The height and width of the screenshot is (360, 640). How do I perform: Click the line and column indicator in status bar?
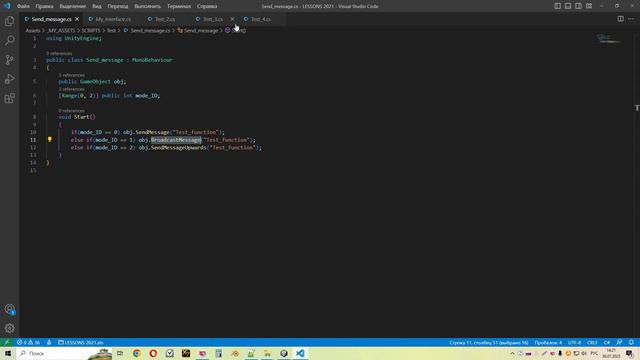click(x=489, y=342)
